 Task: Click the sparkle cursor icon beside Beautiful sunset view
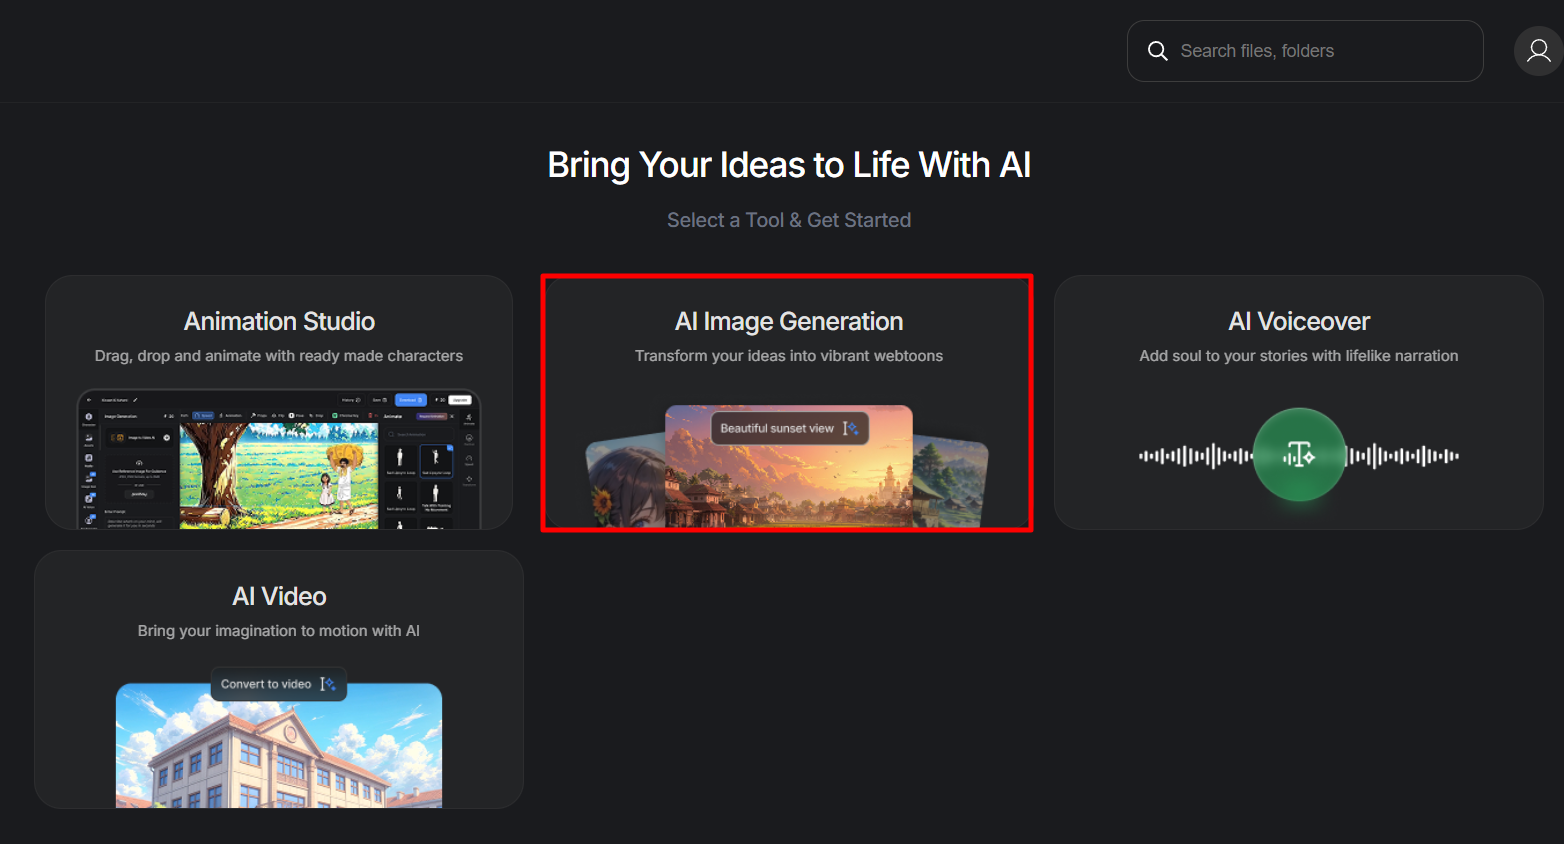tap(850, 428)
